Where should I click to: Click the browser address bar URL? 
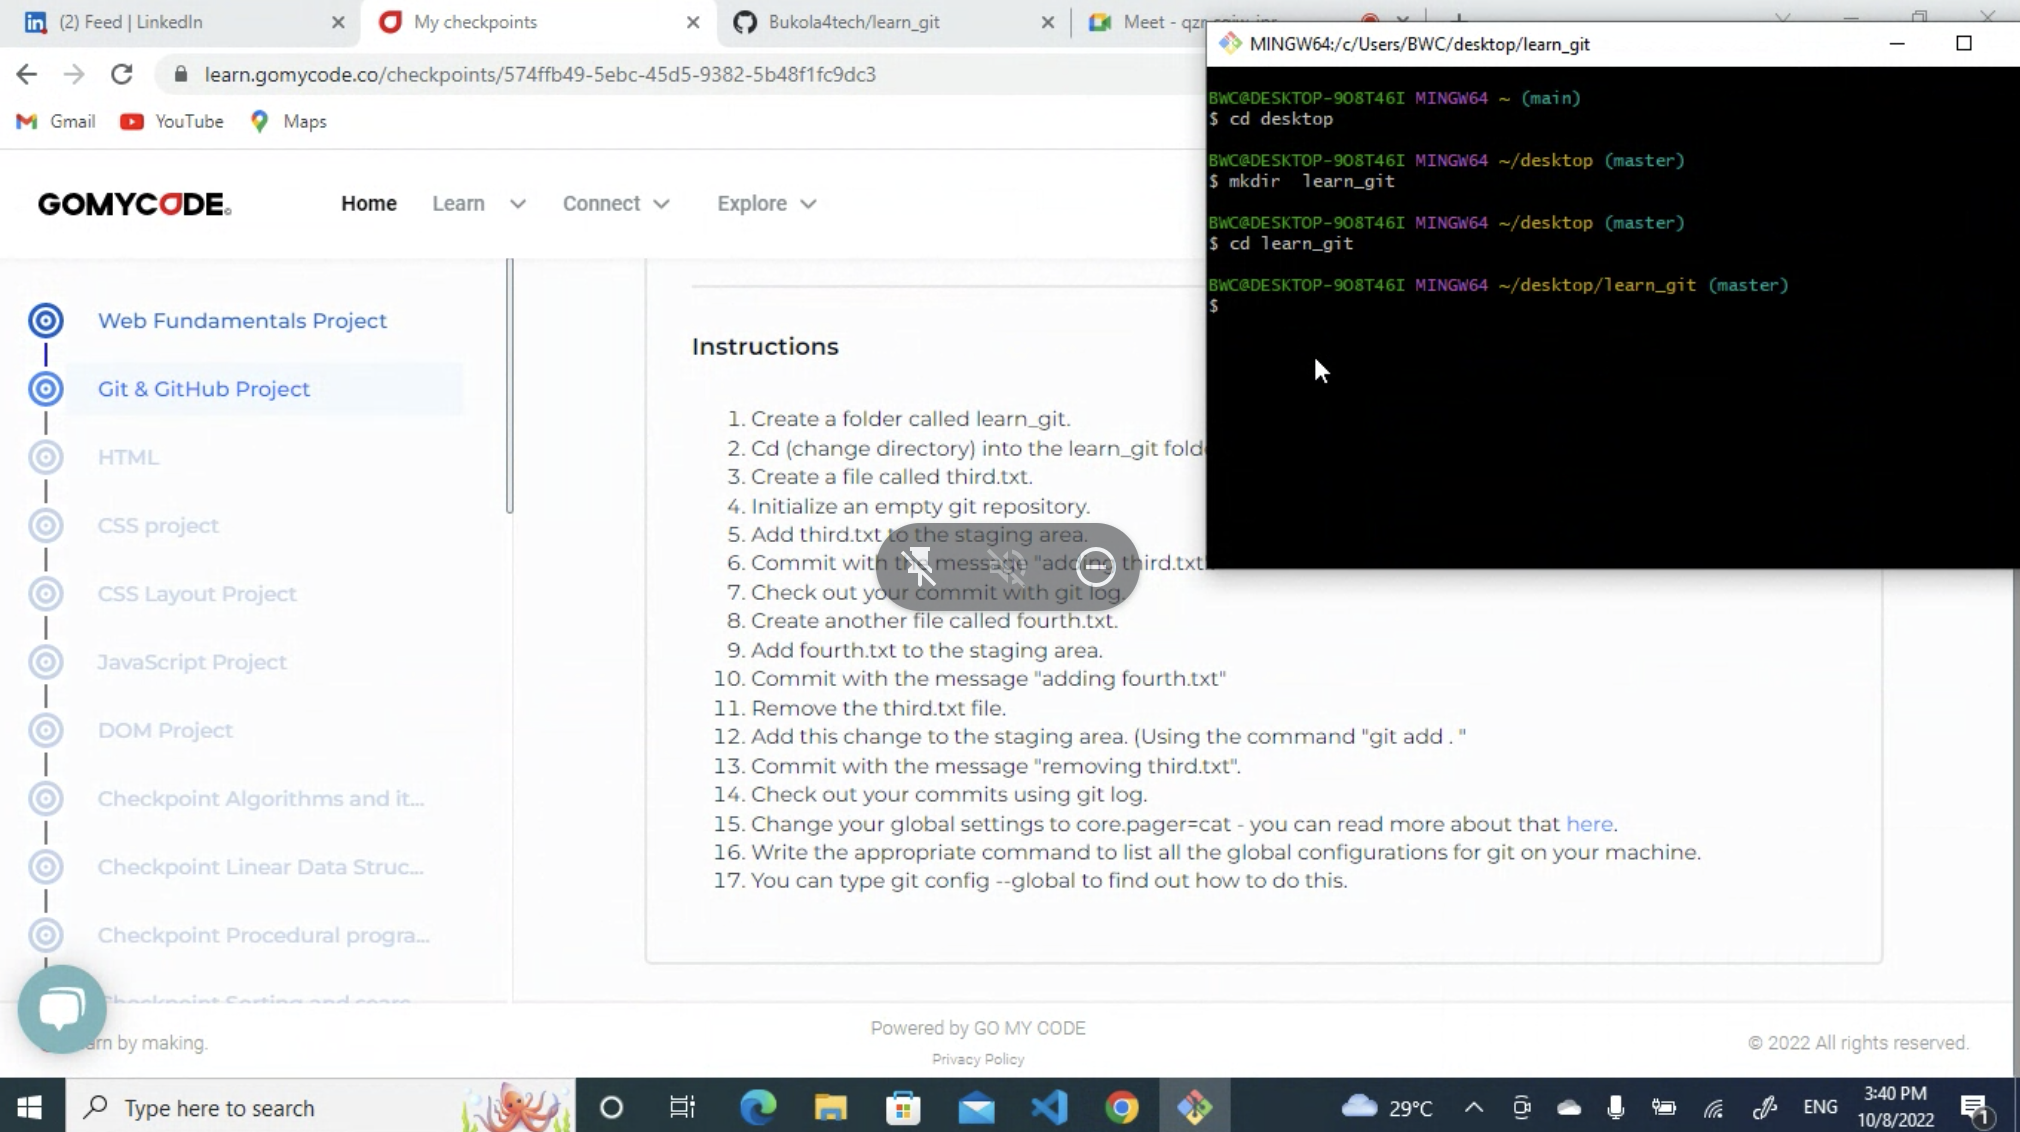tap(540, 74)
